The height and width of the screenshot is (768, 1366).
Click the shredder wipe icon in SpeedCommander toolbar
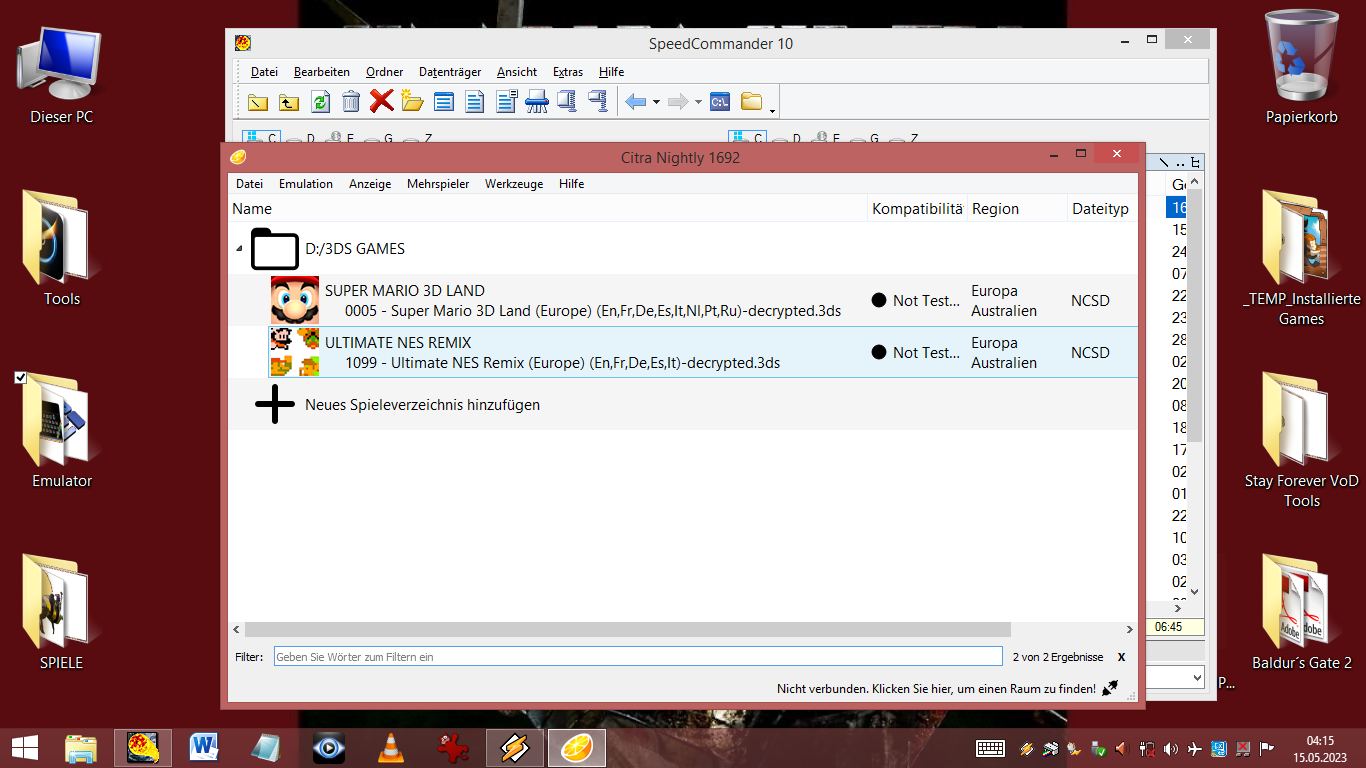point(537,101)
